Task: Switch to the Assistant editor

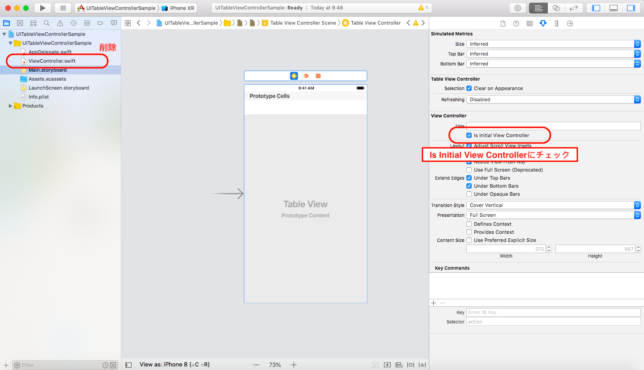Action: [x=556, y=8]
